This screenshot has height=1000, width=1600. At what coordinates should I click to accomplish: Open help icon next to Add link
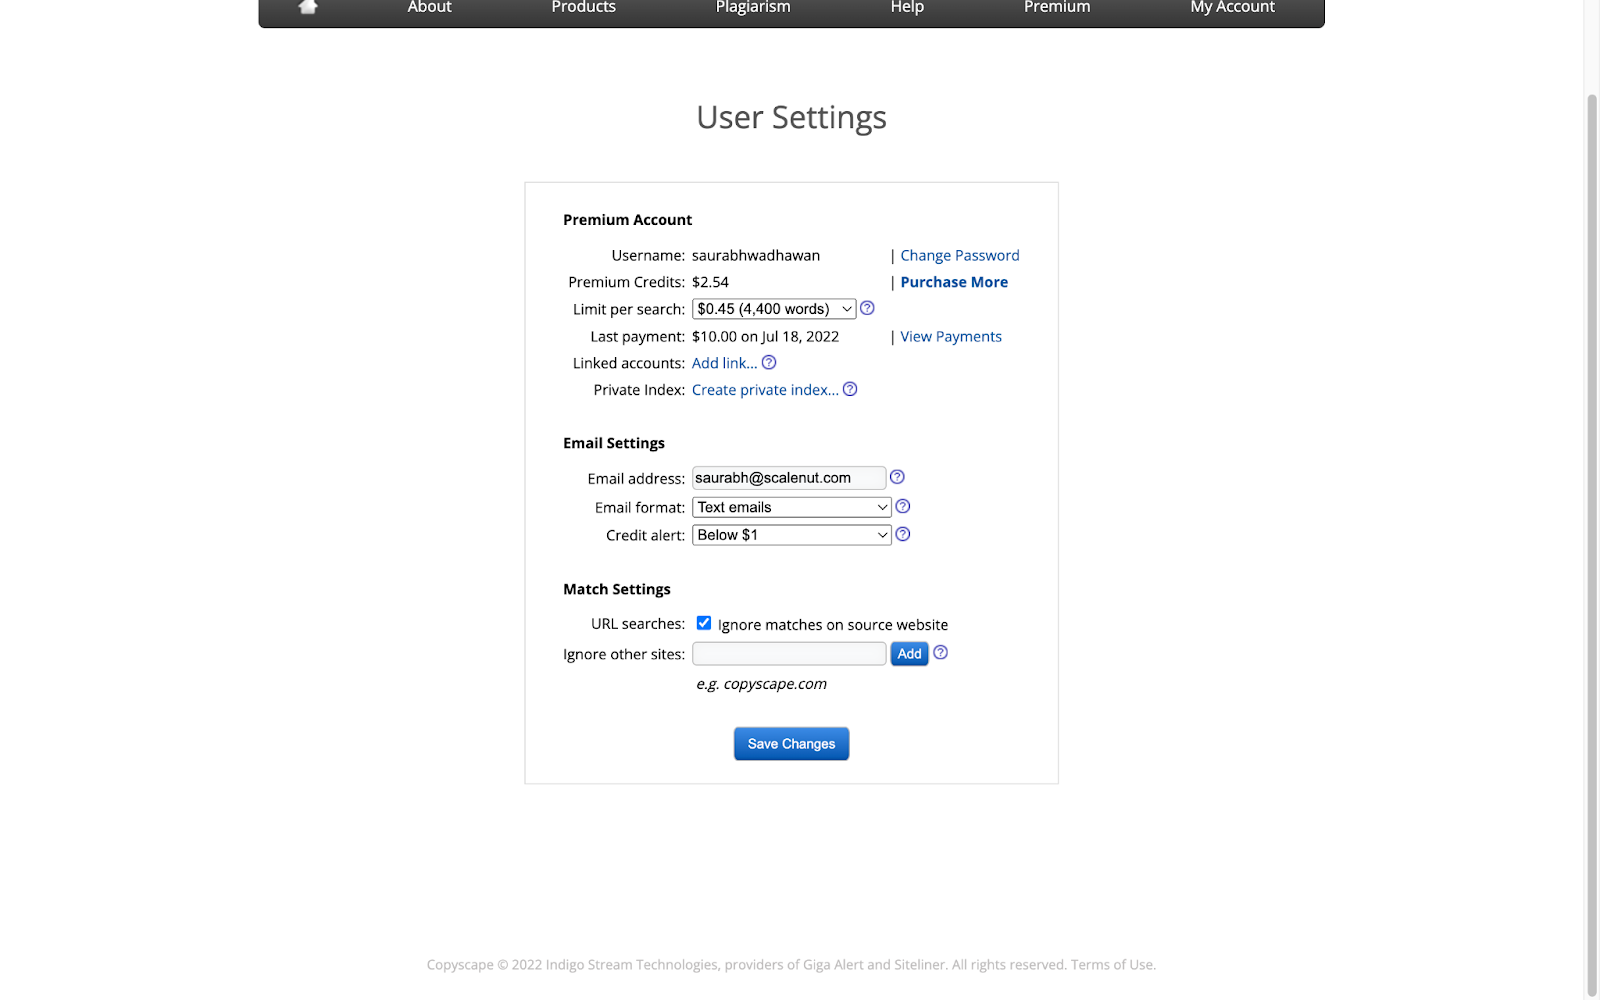pyautogui.click(x=769, y=362)
